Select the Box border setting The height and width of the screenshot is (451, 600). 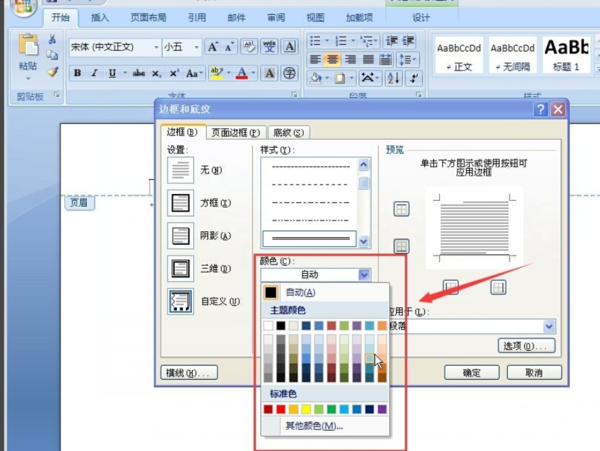pyautogui.click(x=181, y=203)
